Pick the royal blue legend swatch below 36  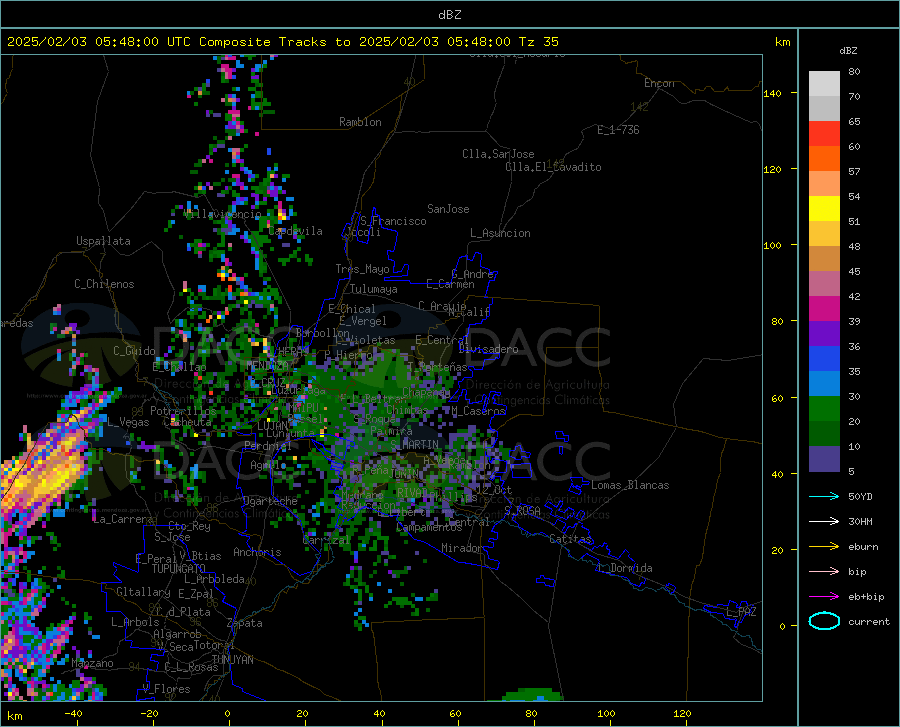tap(824, 359)
